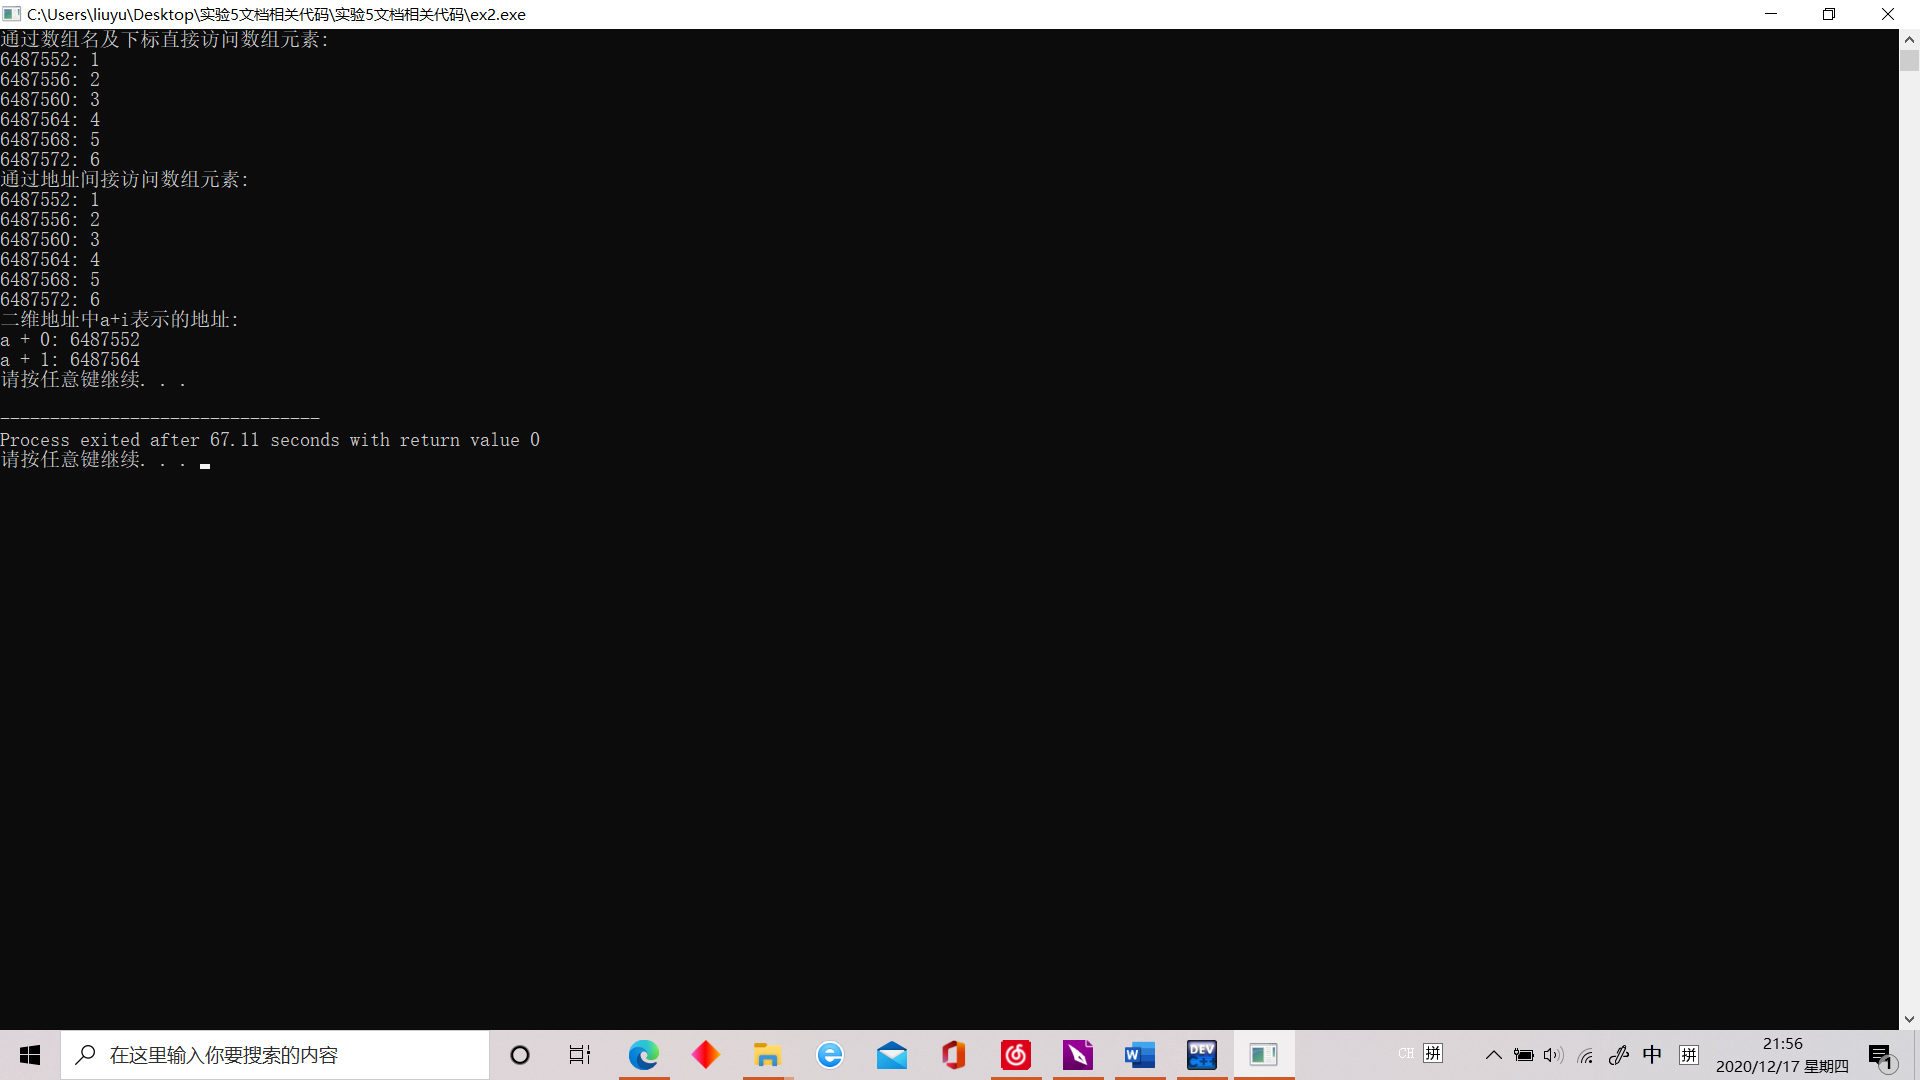Screen dimensions: 1920x1080
Task: Switch to Dev-C++ on taskbar
Action: pyautogui.click(x=1202, y=1055)
